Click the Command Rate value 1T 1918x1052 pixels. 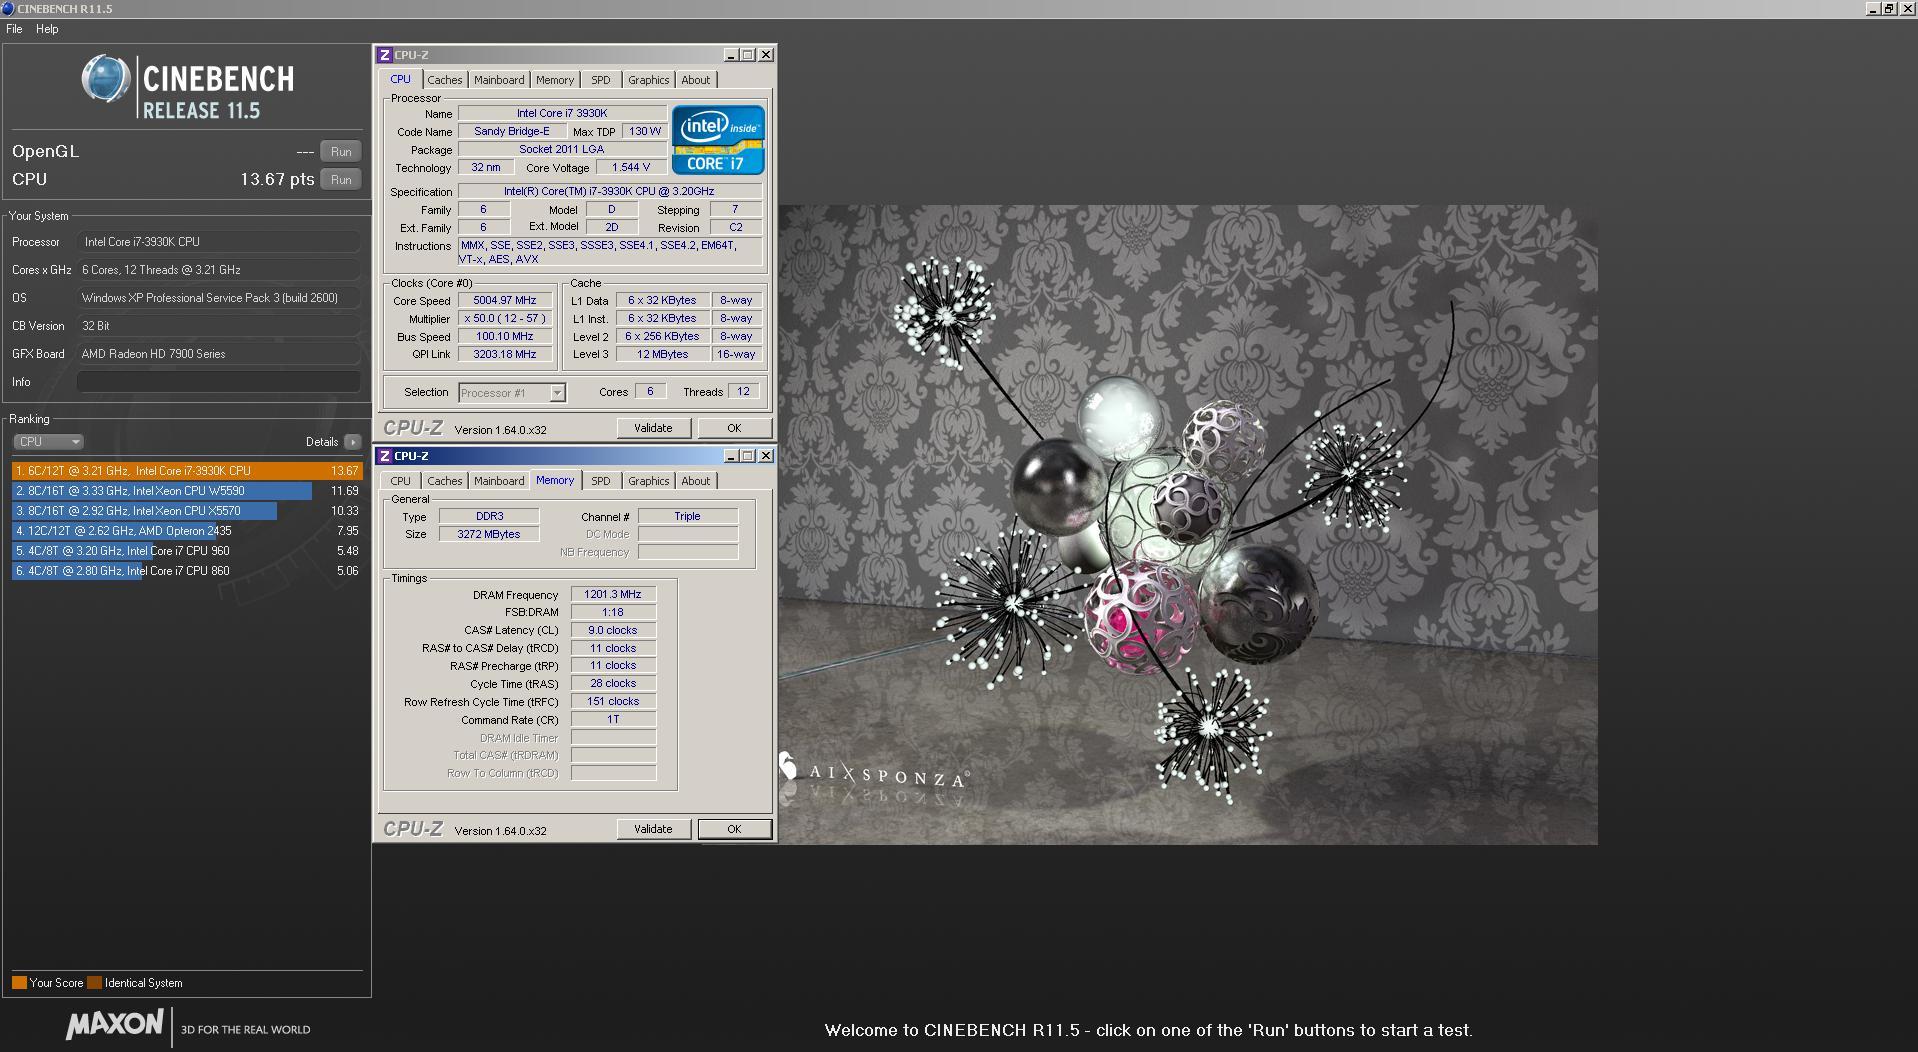(613, 720)
